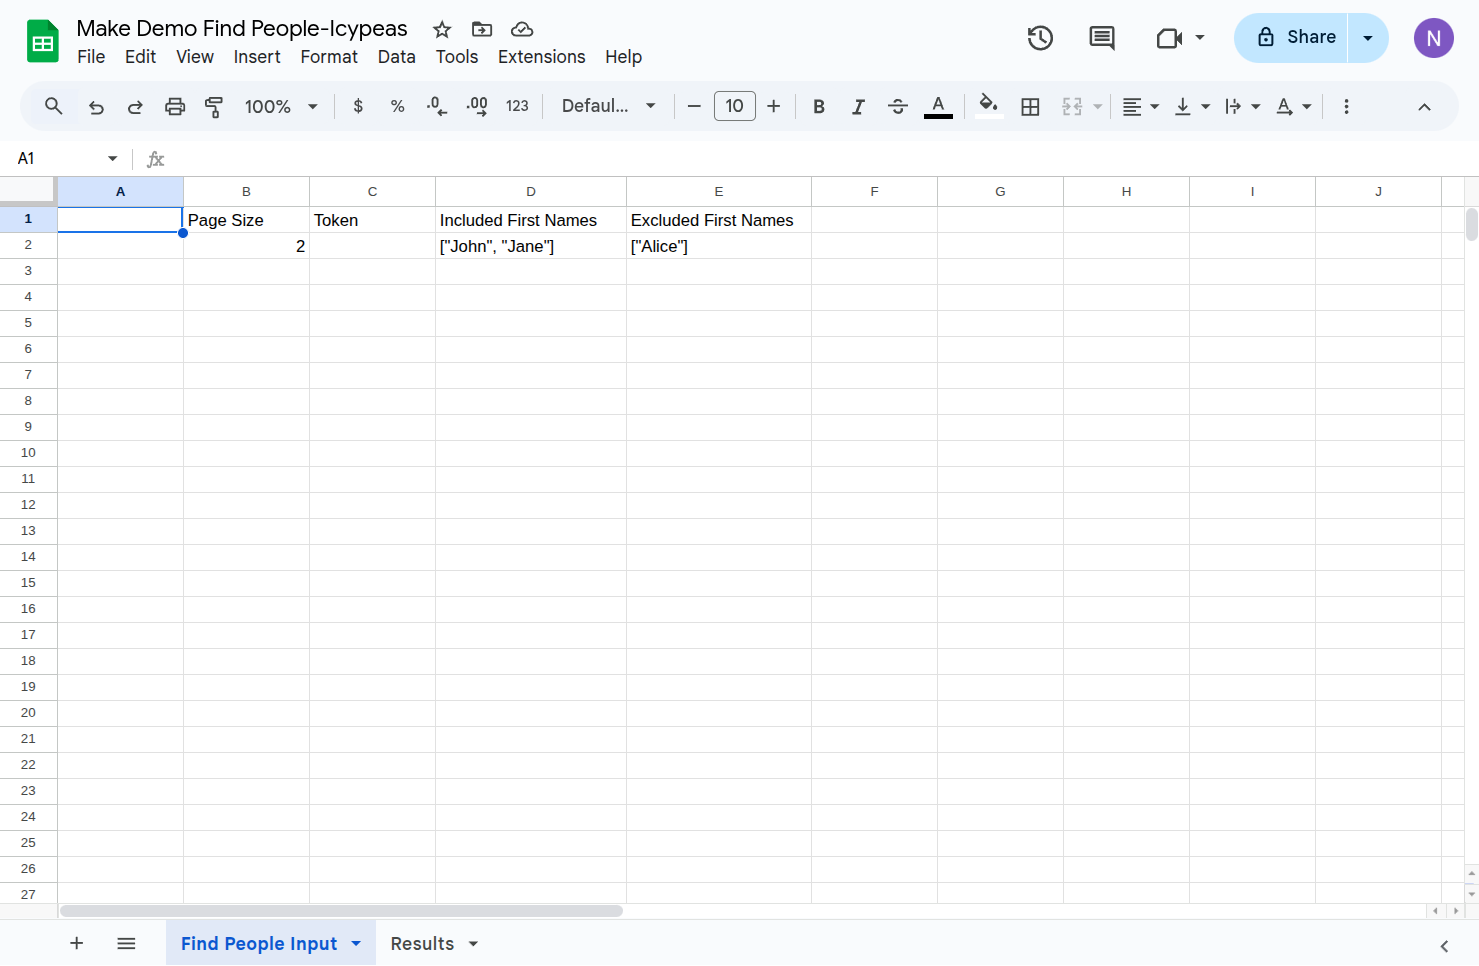
Task: Move the document to a folder
Action: 482,29
